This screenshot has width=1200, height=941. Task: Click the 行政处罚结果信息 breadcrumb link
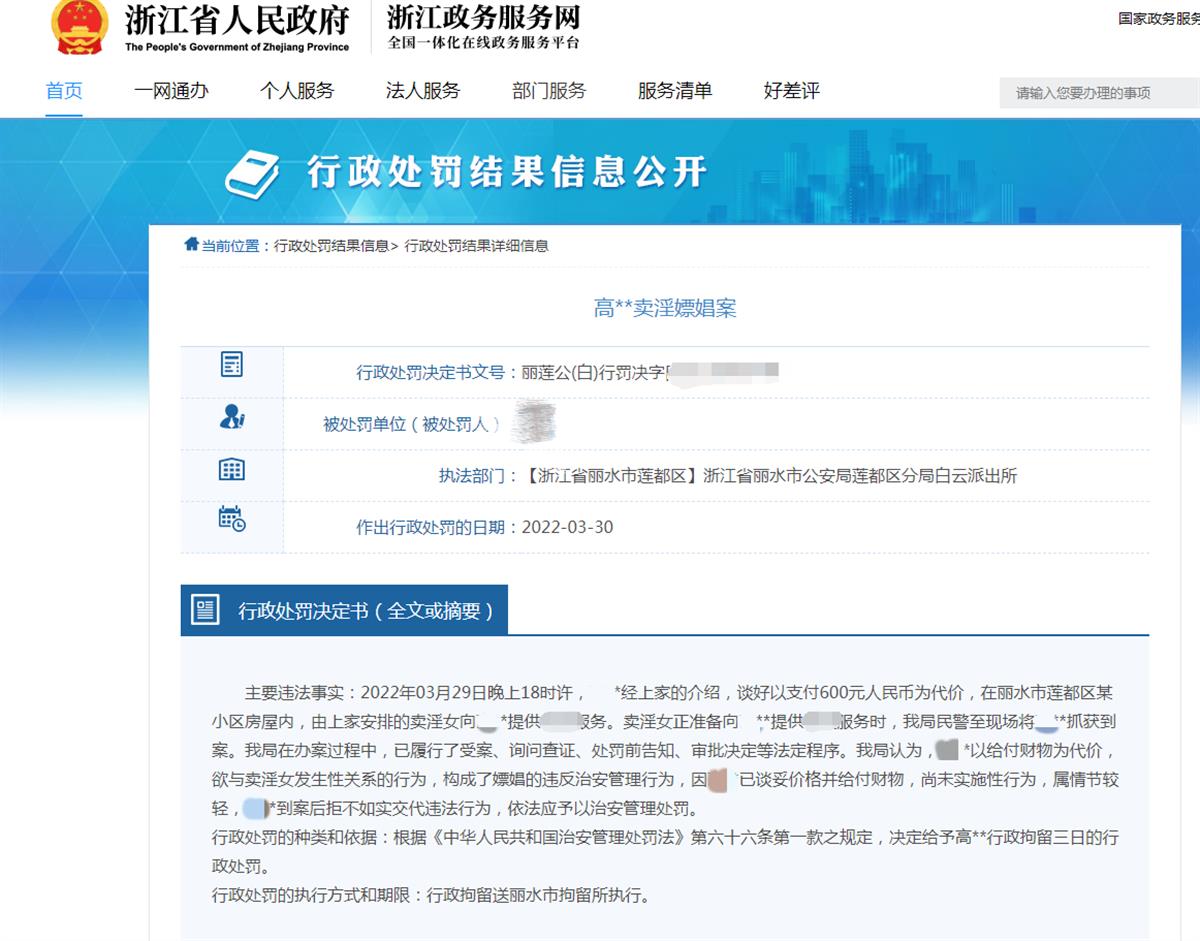pos(332,245)
